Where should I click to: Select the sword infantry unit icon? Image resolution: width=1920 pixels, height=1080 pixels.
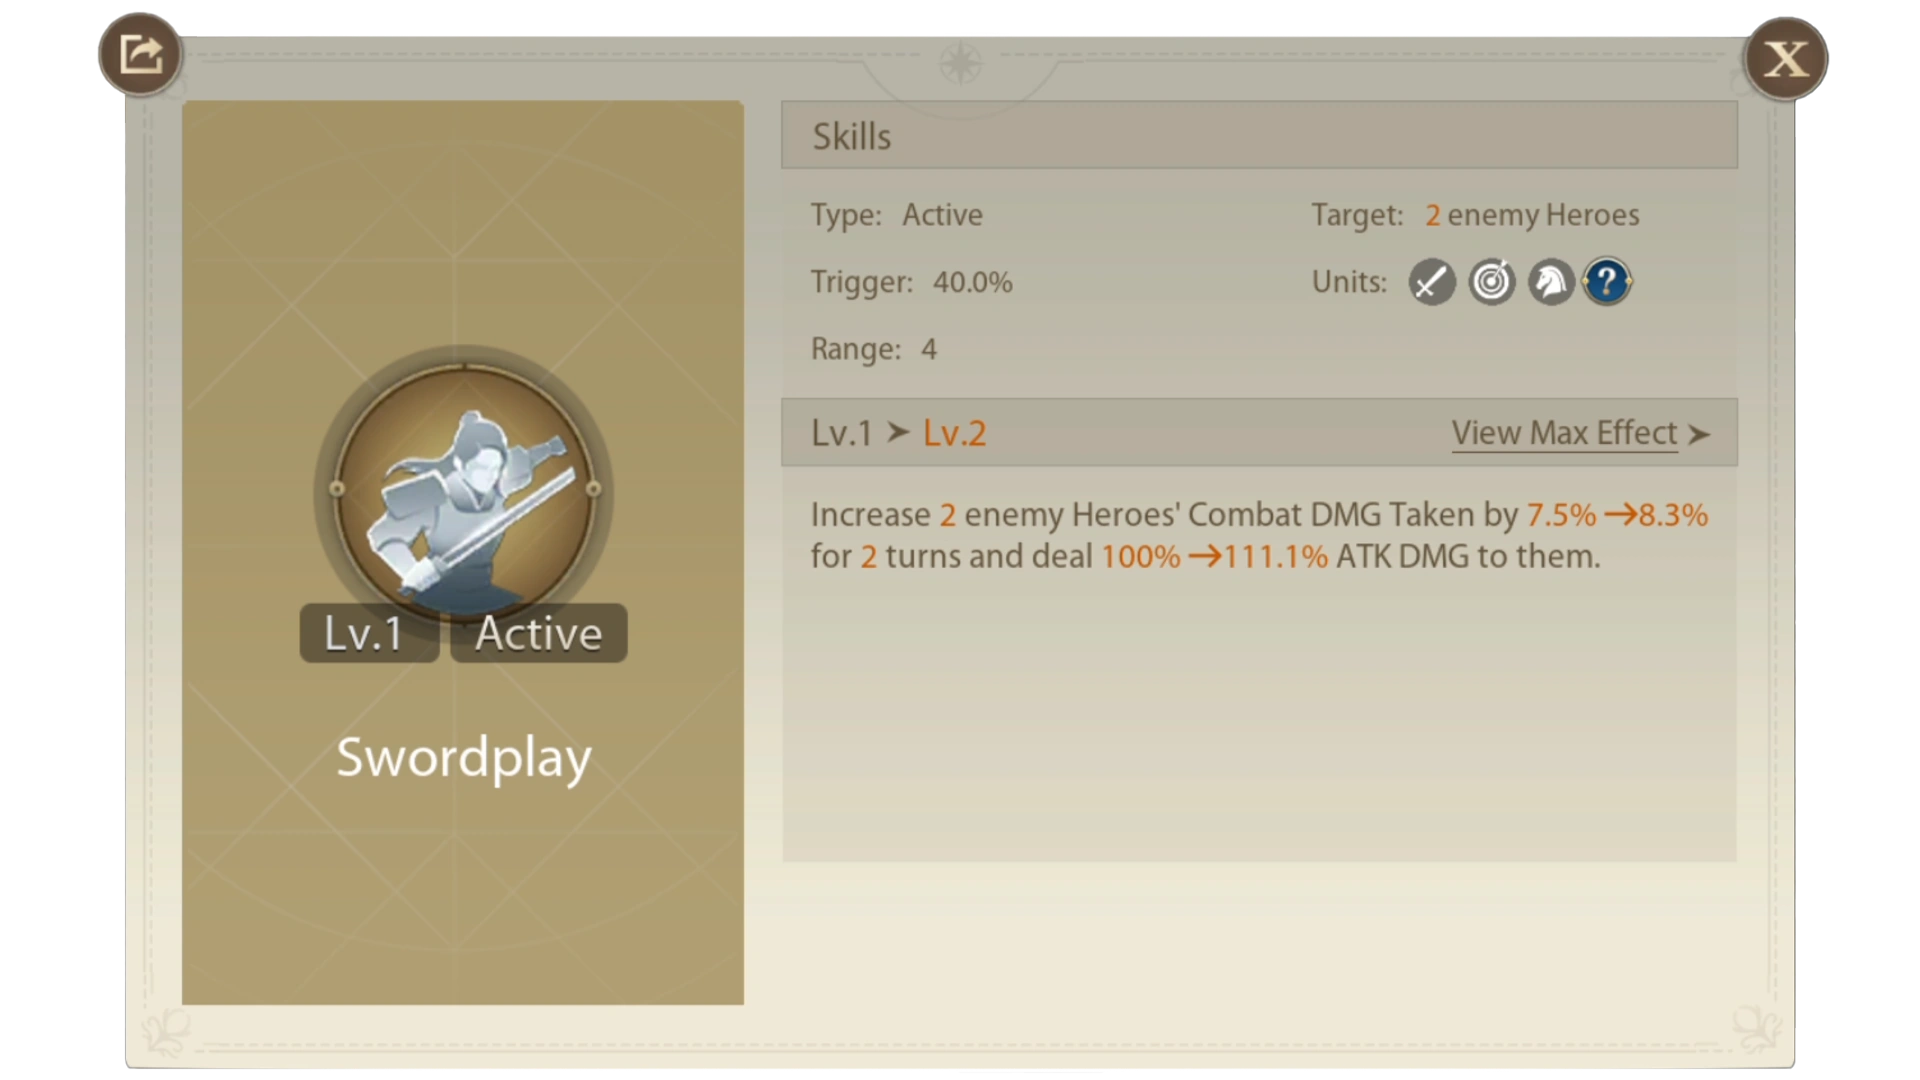pos(1432,282)
